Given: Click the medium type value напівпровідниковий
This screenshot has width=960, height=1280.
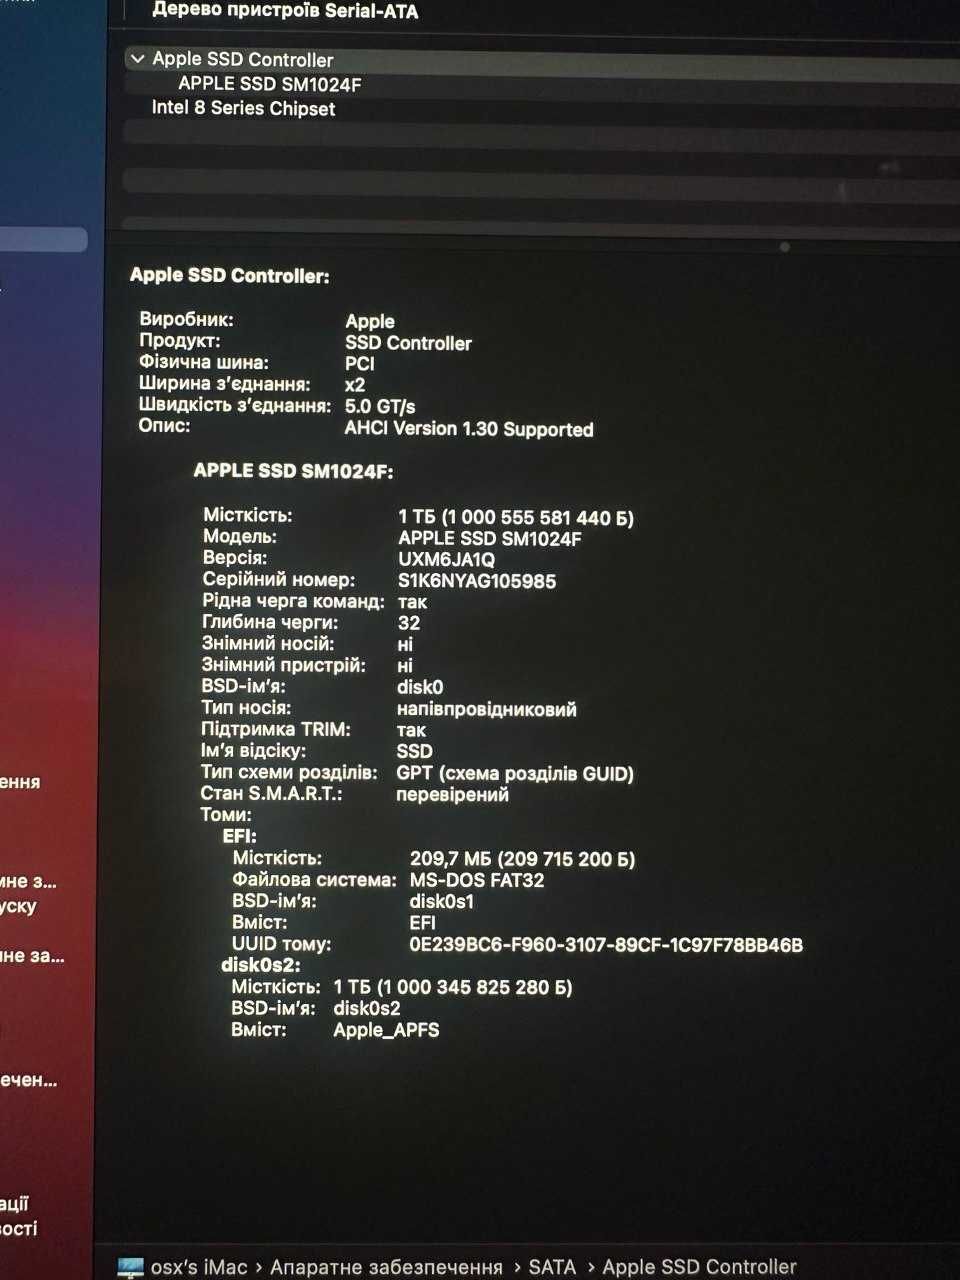Looking at the screenshot, I should point(487,709).
